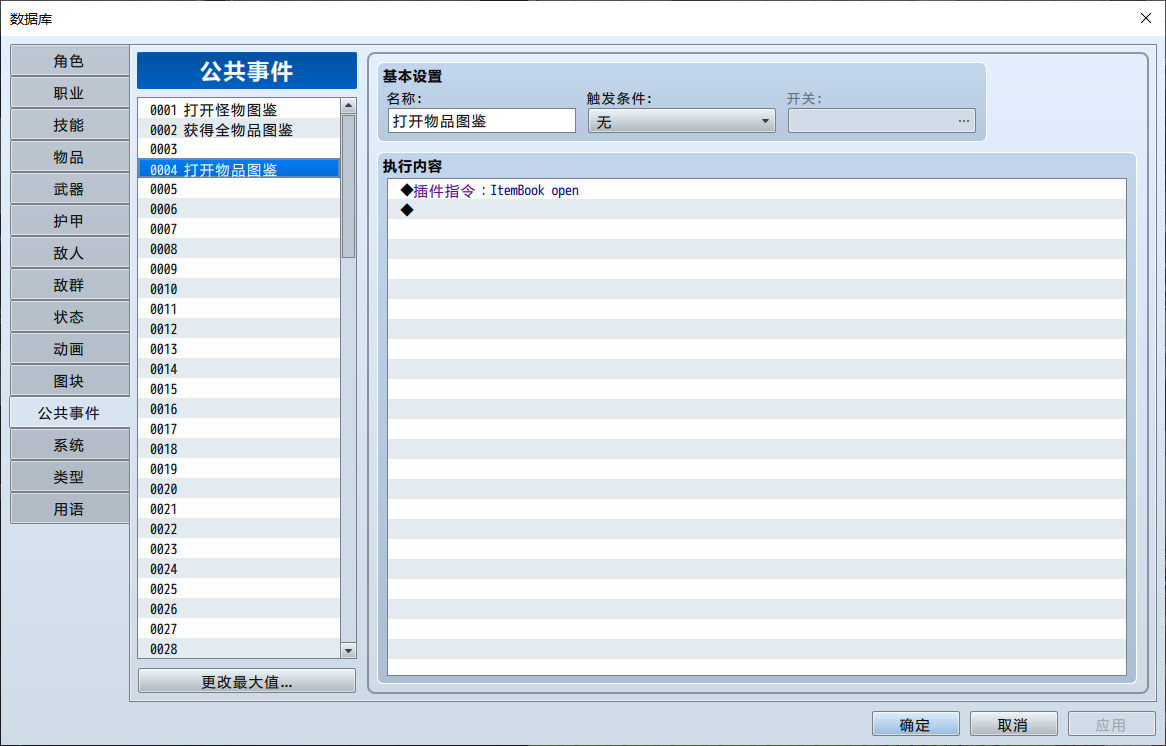This screenshot has width=1166, height=746.
Task: Open the 敌群 tab
Action: (x=69, y=285)
